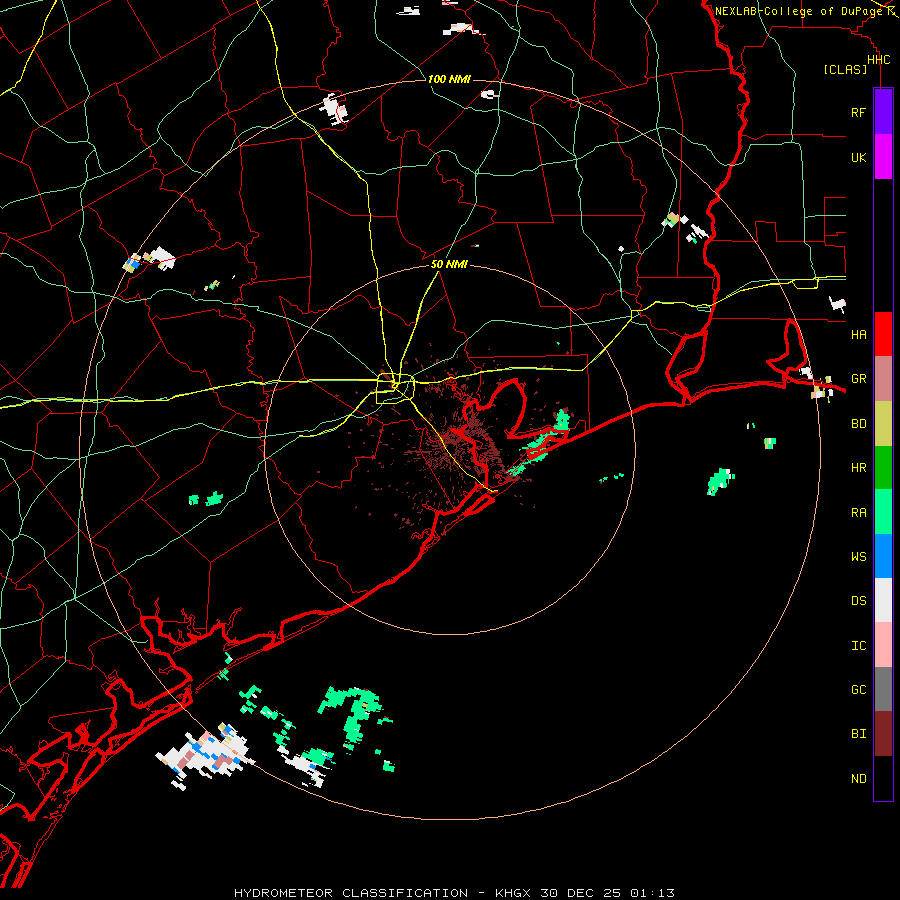This screenshot has height=900, width=900.
Task: Click the dark green HR legend swatch
Action: 883,468
